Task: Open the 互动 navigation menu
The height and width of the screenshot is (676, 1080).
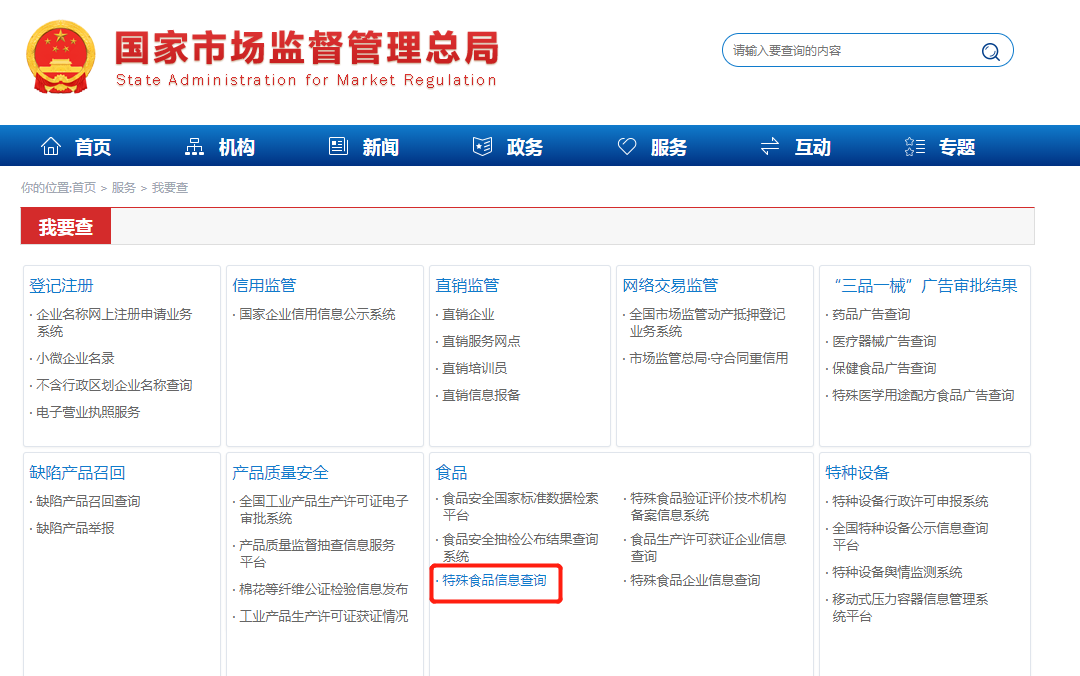Action: click(x=812, y=147)
